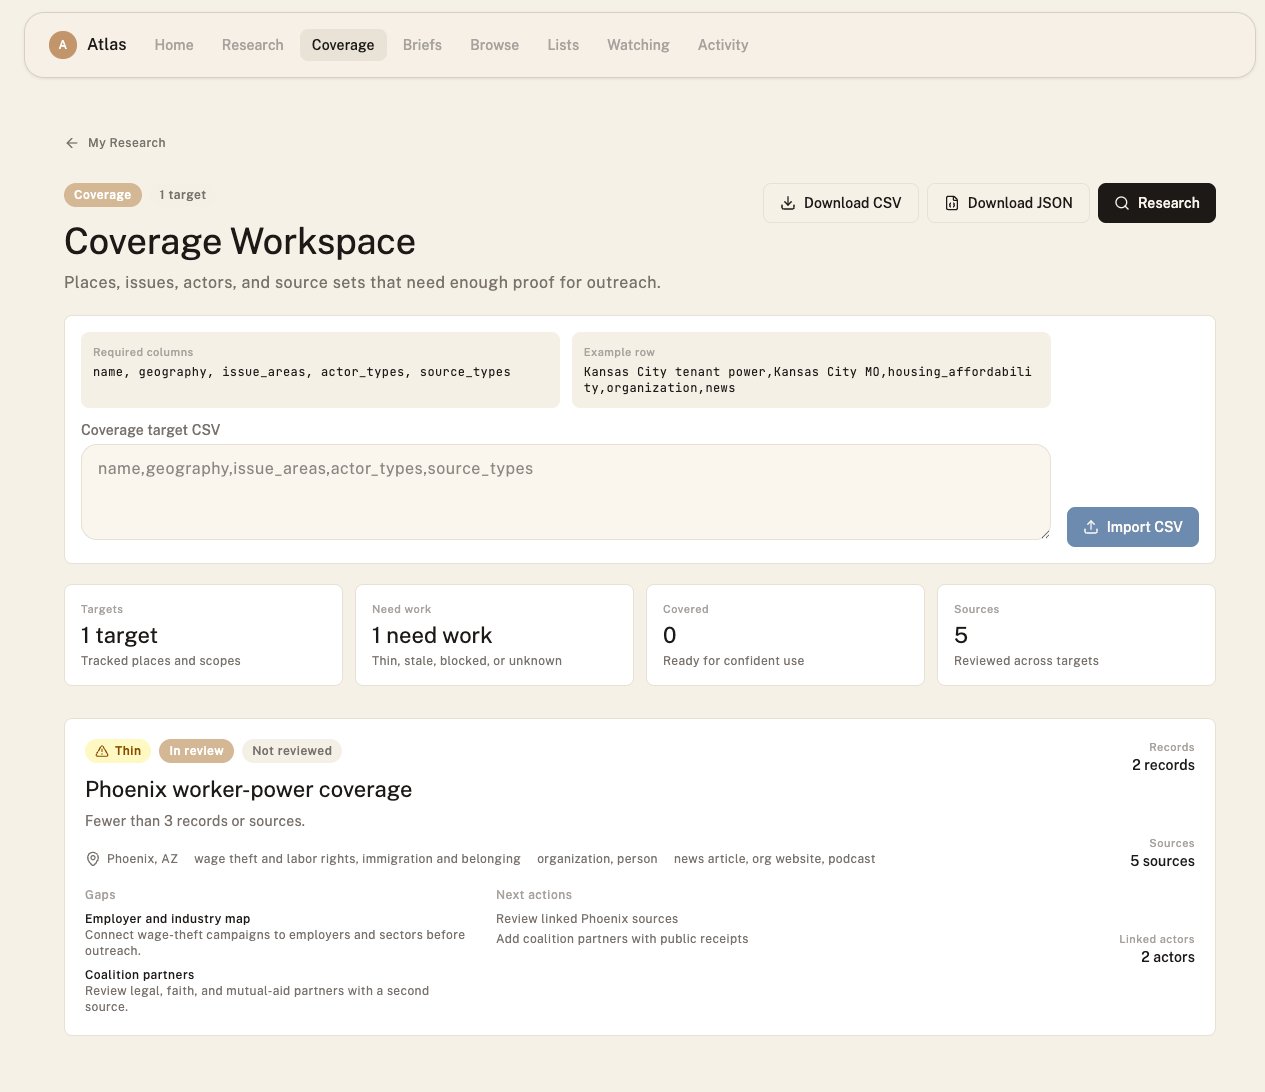
Task: Go to the Briefs nav item
Action: [x=422, y=45]
